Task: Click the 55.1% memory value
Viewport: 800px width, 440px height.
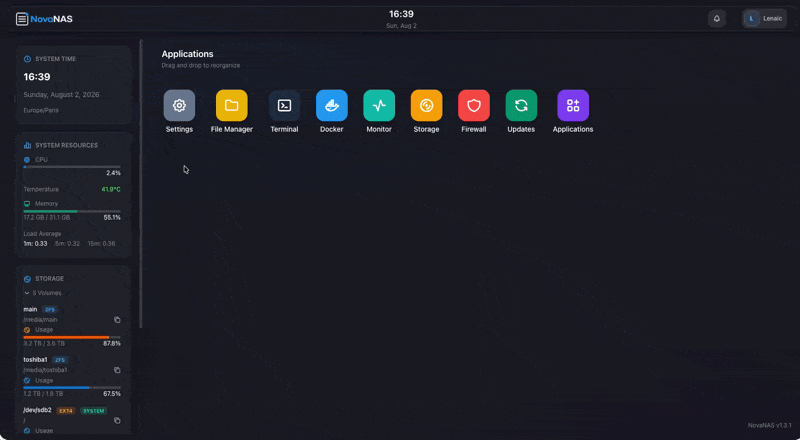Action: [x=112, y=217]
